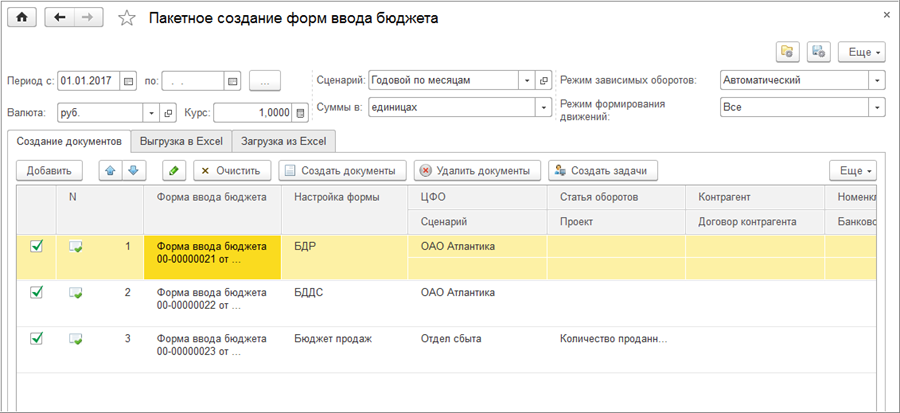Click the move row up arrow

point(112,171)
